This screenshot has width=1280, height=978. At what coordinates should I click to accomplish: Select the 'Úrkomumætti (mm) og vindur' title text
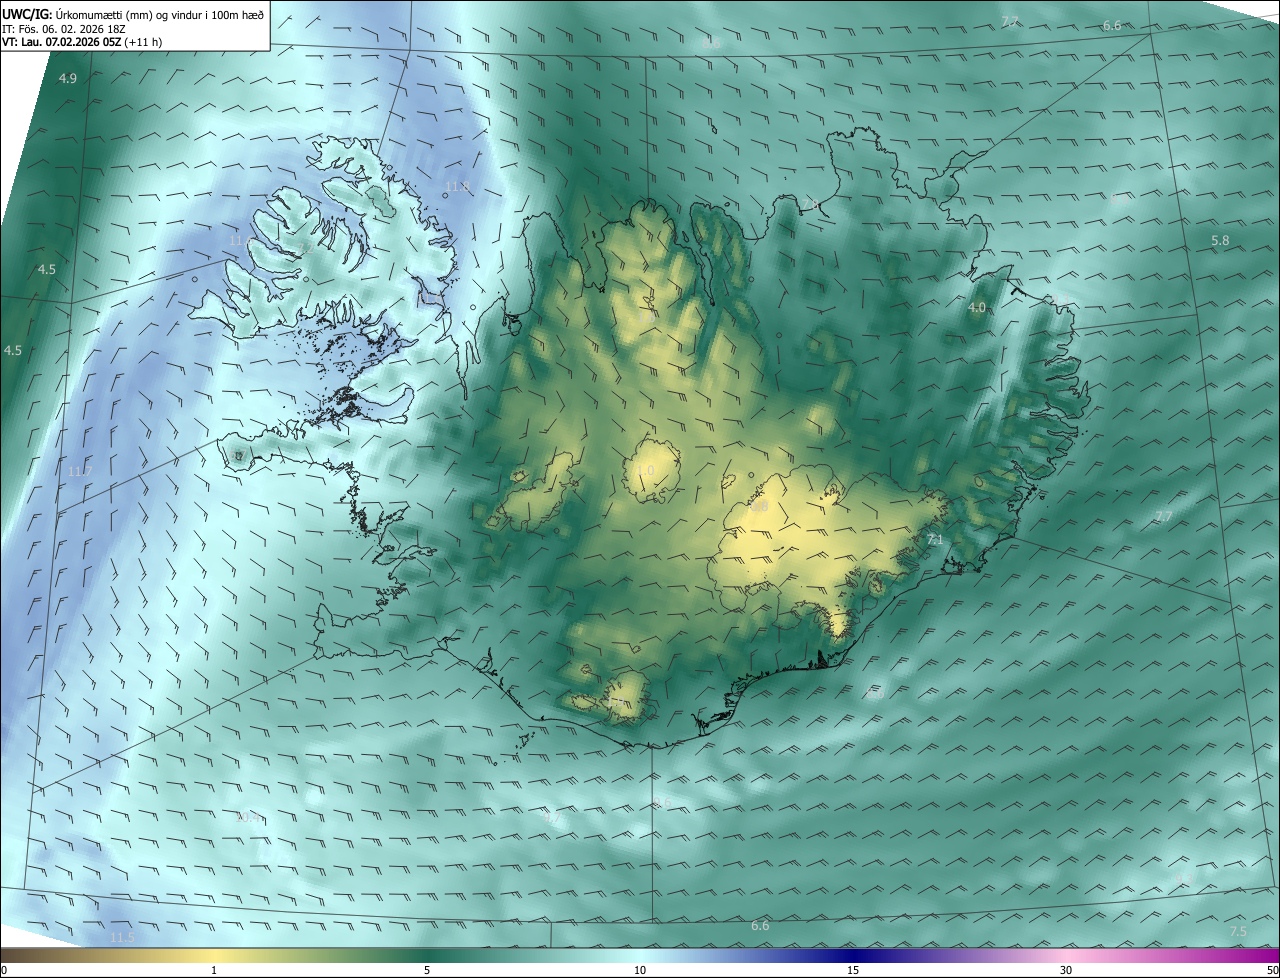tap(130, 14)
